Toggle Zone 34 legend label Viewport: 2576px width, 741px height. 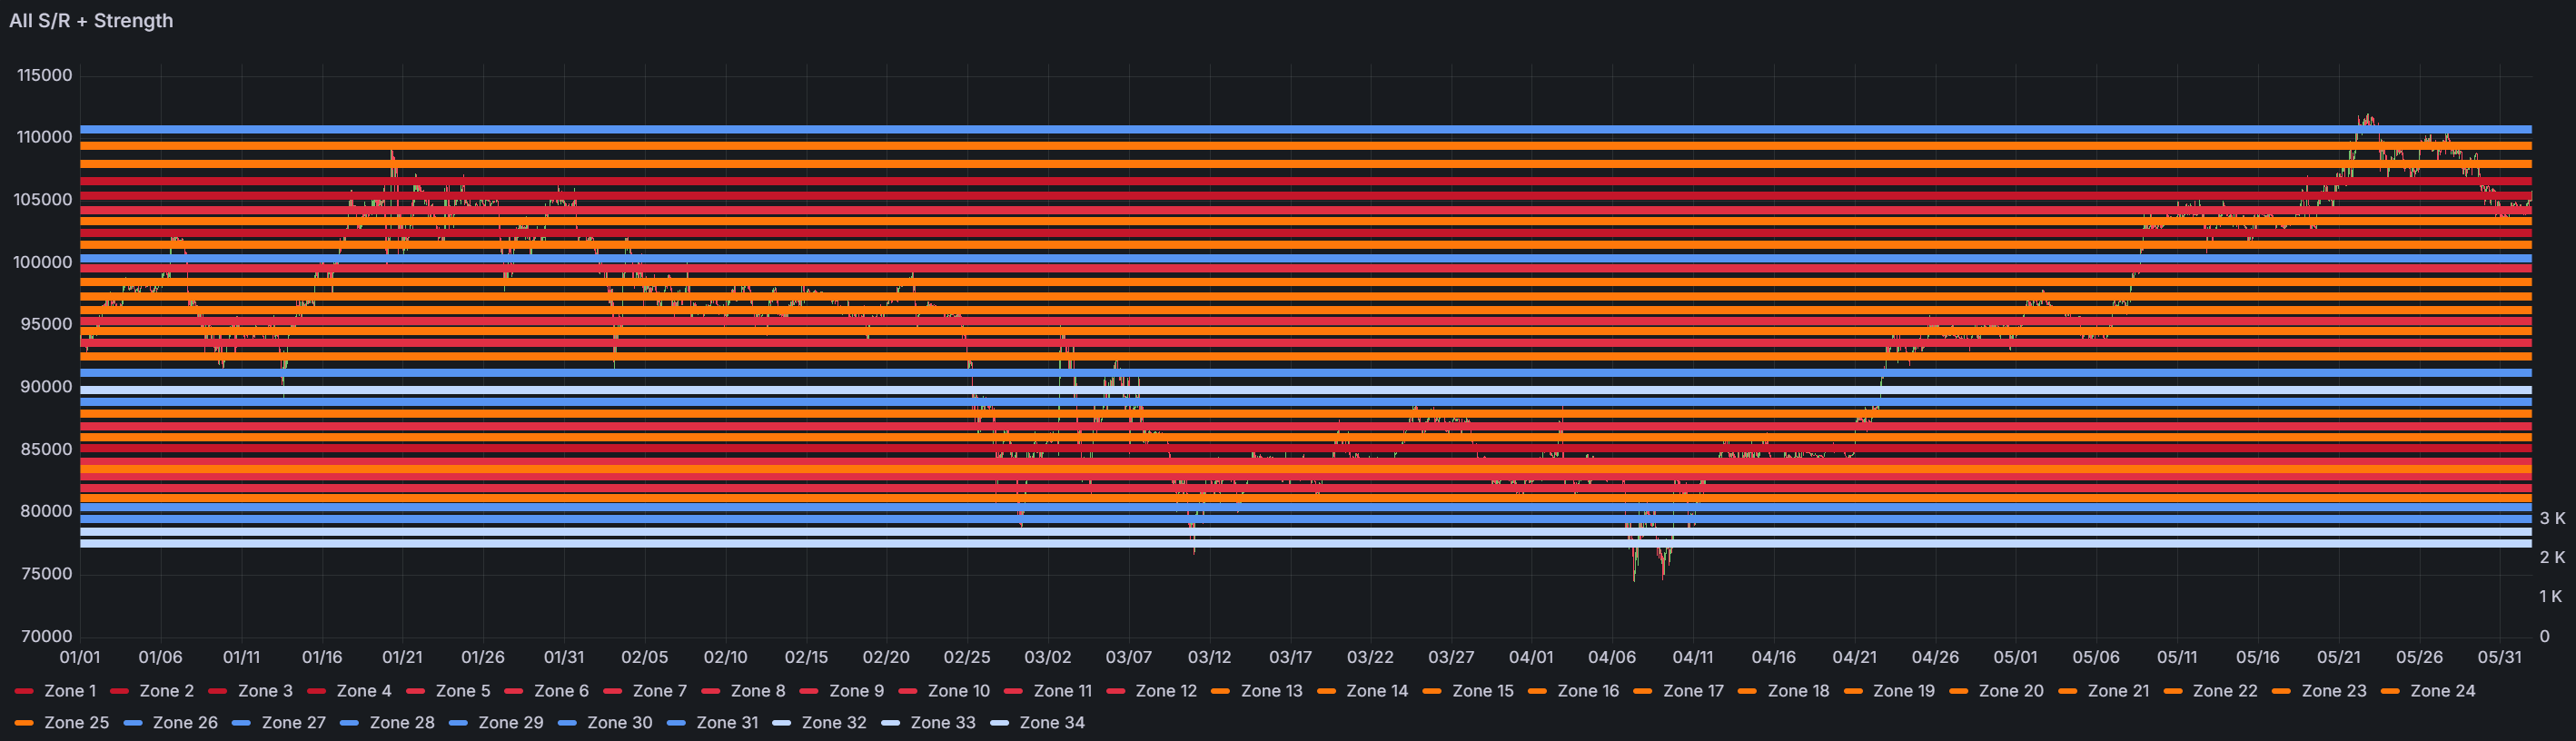point(1052,723)
